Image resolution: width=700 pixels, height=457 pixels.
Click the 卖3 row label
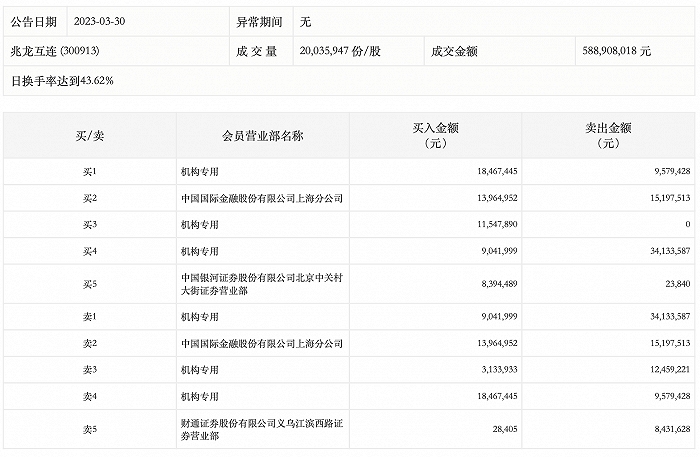[x=88, y=372]
